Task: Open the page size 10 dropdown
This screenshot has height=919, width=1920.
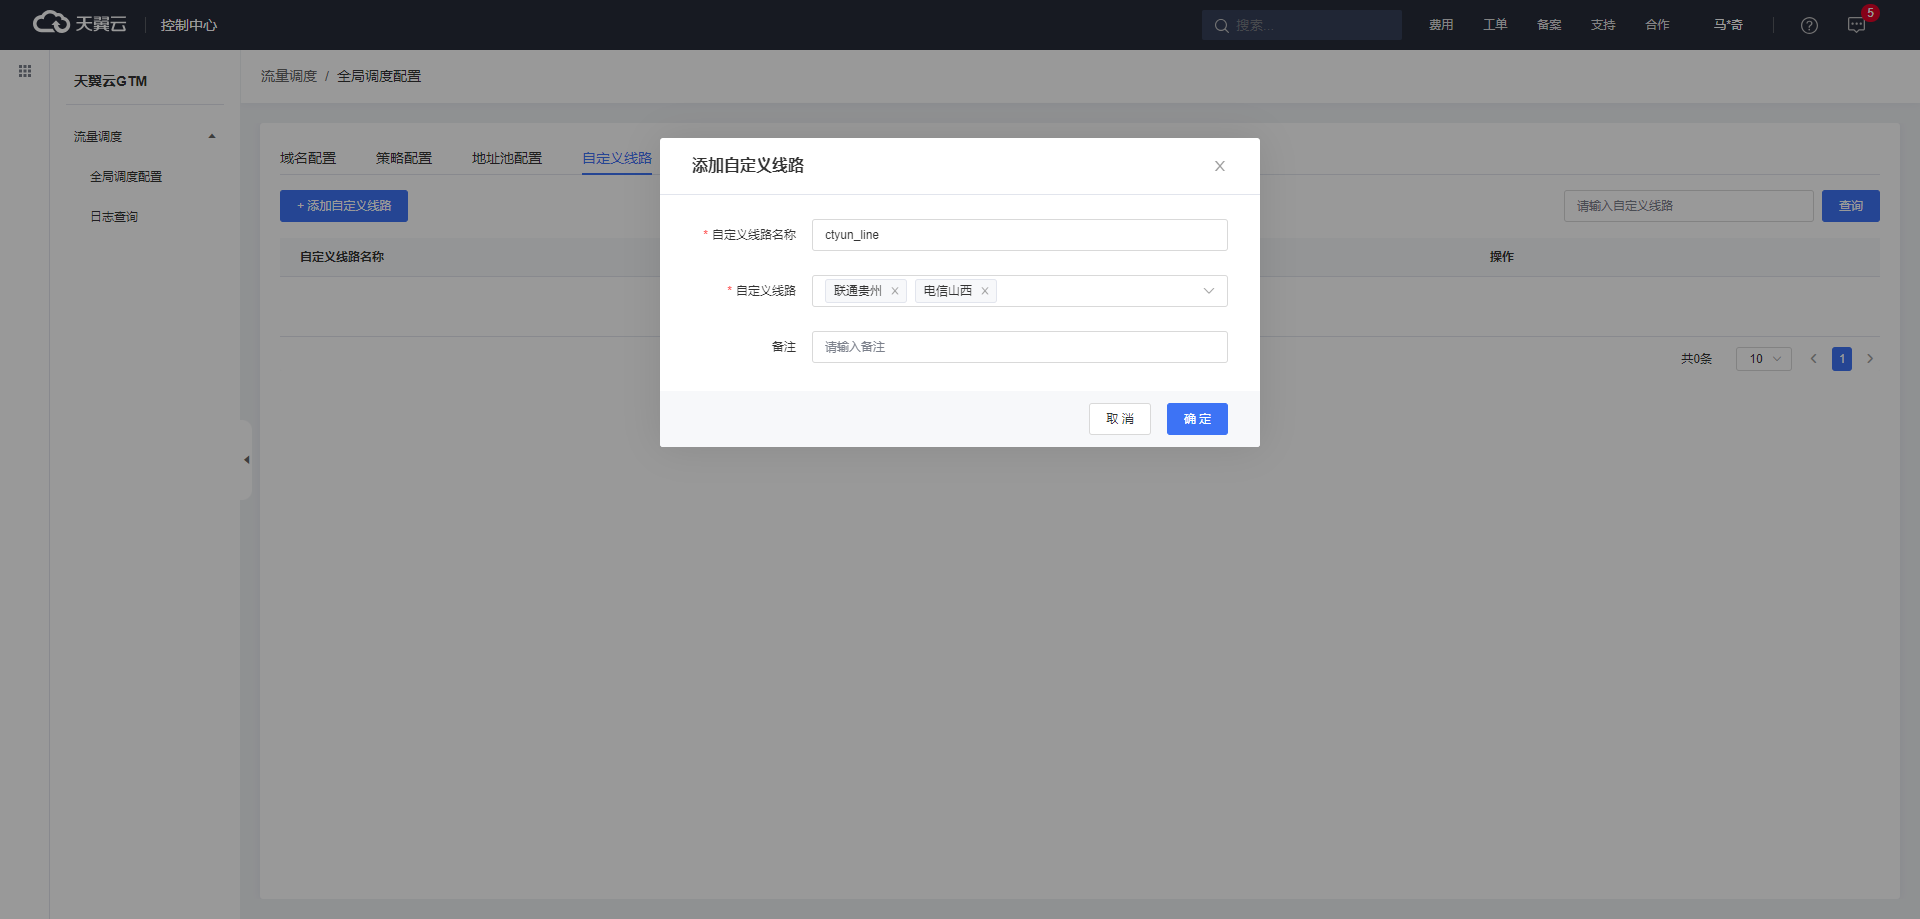Action: tap(1763, 359)
